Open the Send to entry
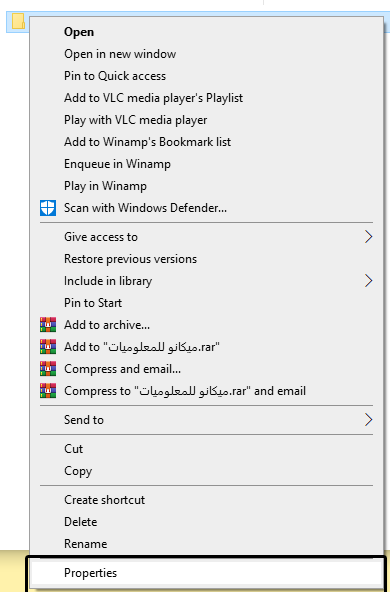The height and width of the screenshot is (592, 390). pos(207,419)
